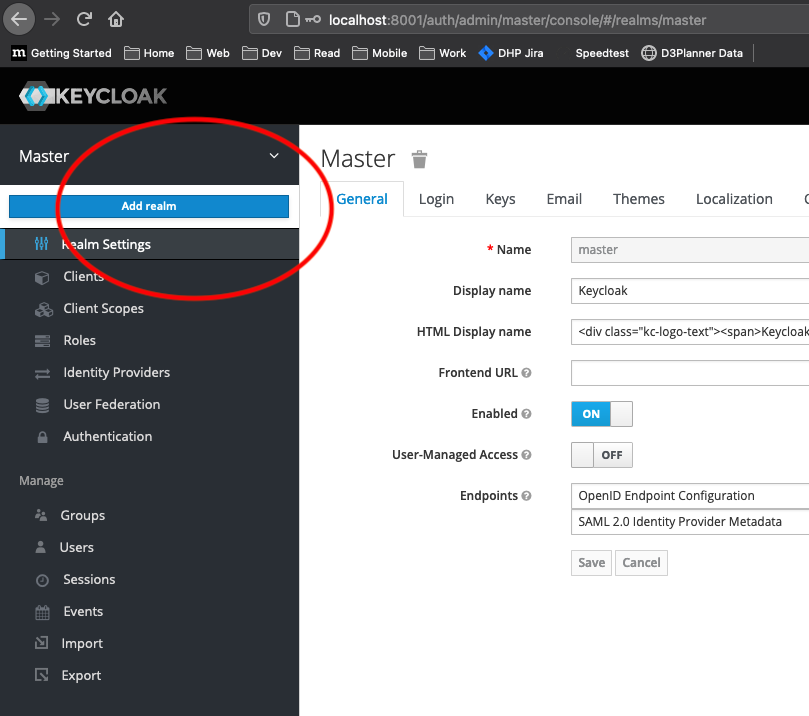Click the User Federation database icon
This screenshot has height=716, width=809.
42,405
